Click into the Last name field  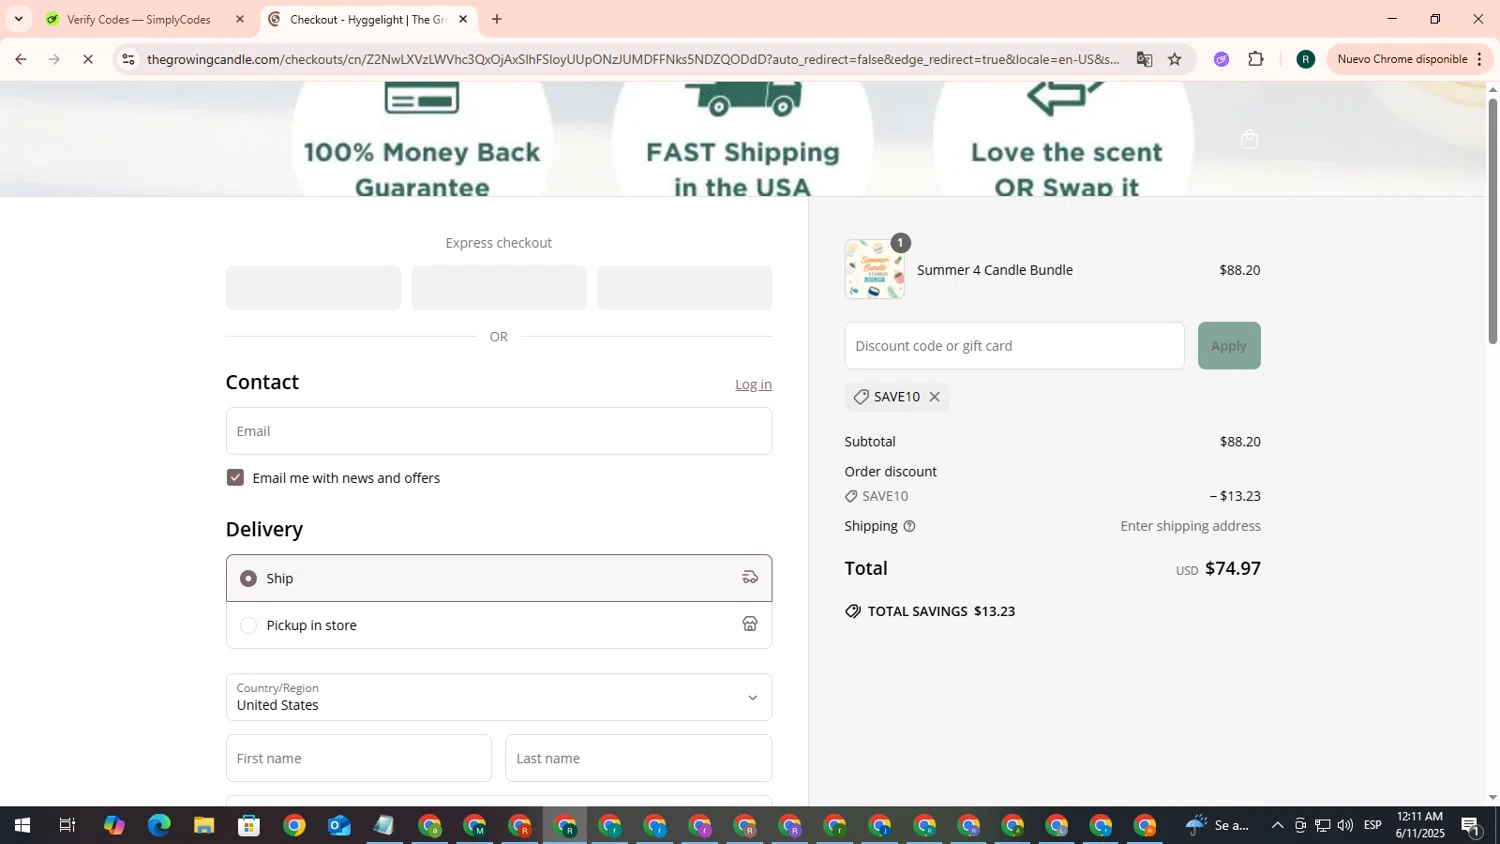[638, 758]
